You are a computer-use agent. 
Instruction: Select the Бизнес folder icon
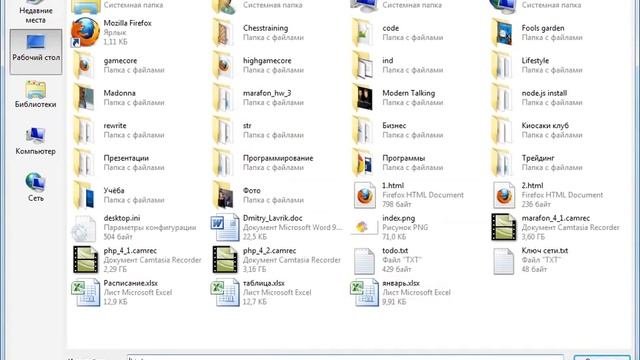pyautogui.click(x=362, y=130)
